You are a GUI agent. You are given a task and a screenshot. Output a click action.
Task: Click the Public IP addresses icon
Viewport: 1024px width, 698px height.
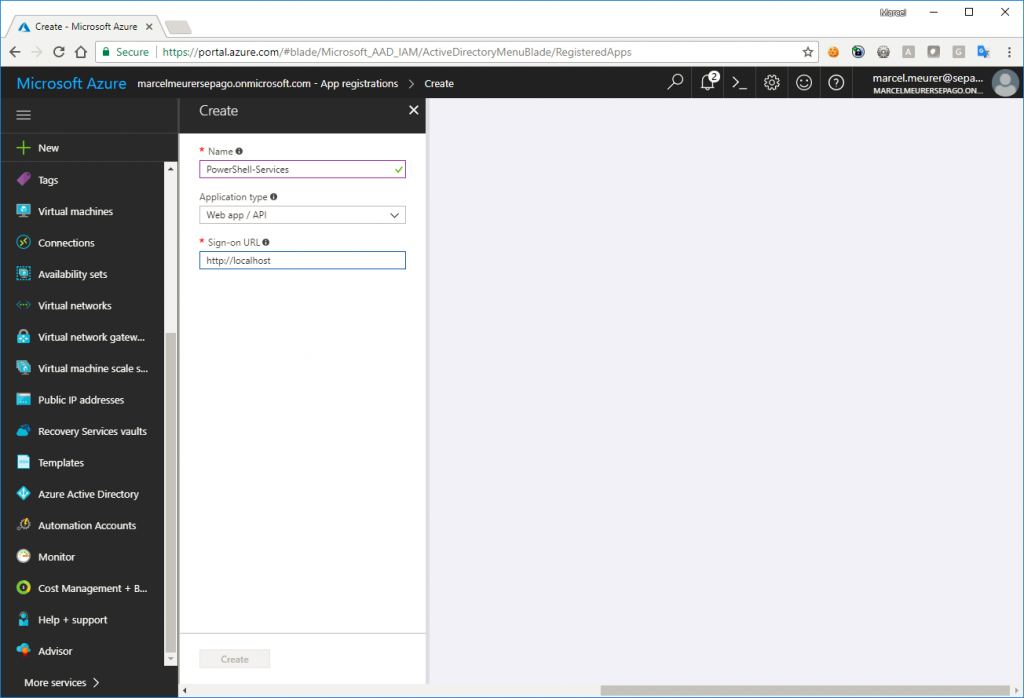[x=24, y=399]
